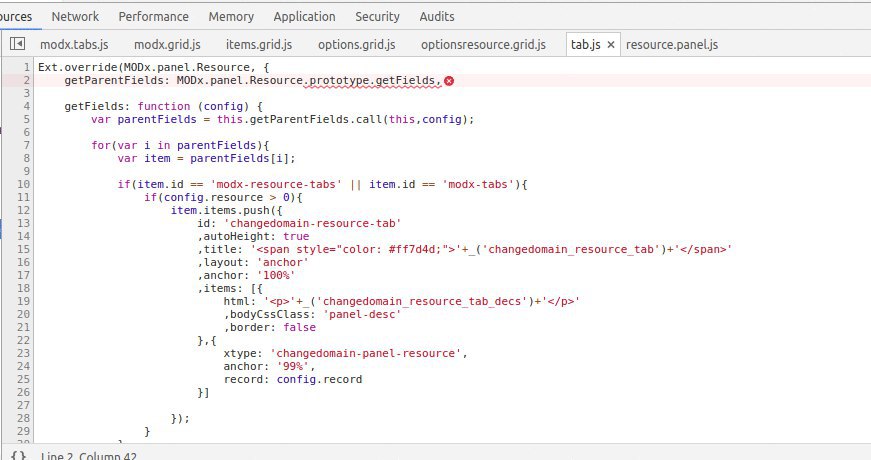871x460 pixels.
Task: Click 'var item = parentFields[i];' line
Action: coord(206,158)
